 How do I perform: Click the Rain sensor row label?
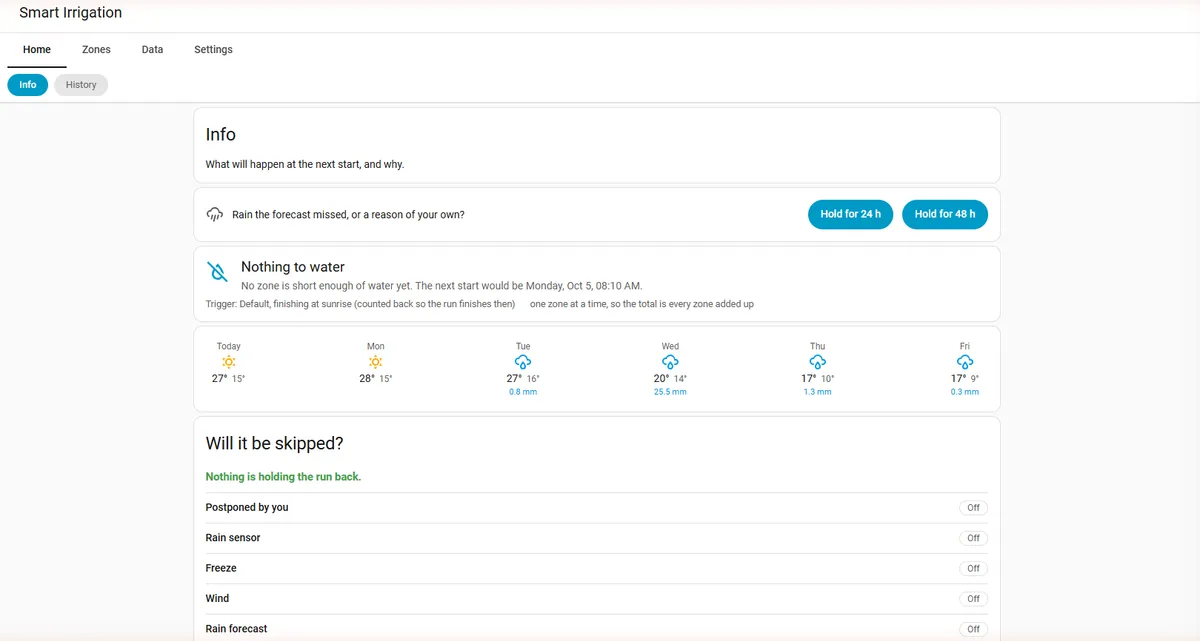(233, 538)
